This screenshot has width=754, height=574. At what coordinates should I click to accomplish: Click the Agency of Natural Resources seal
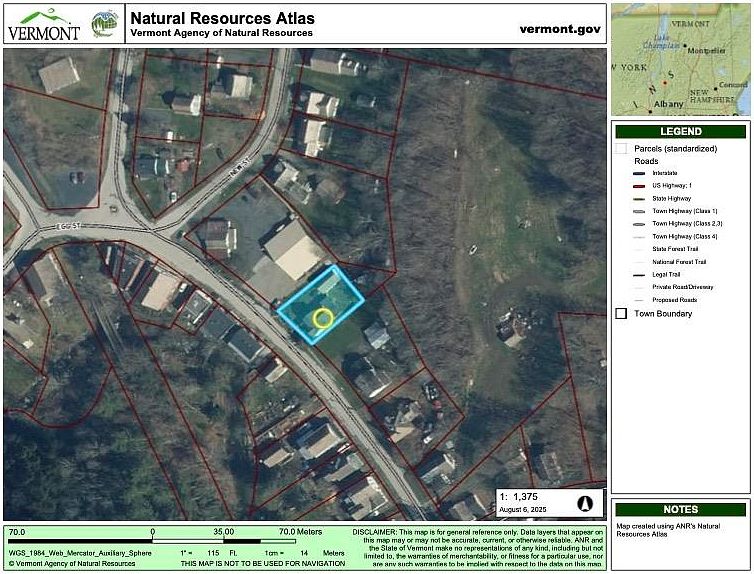pyautogui.click(x=104, y=23)
